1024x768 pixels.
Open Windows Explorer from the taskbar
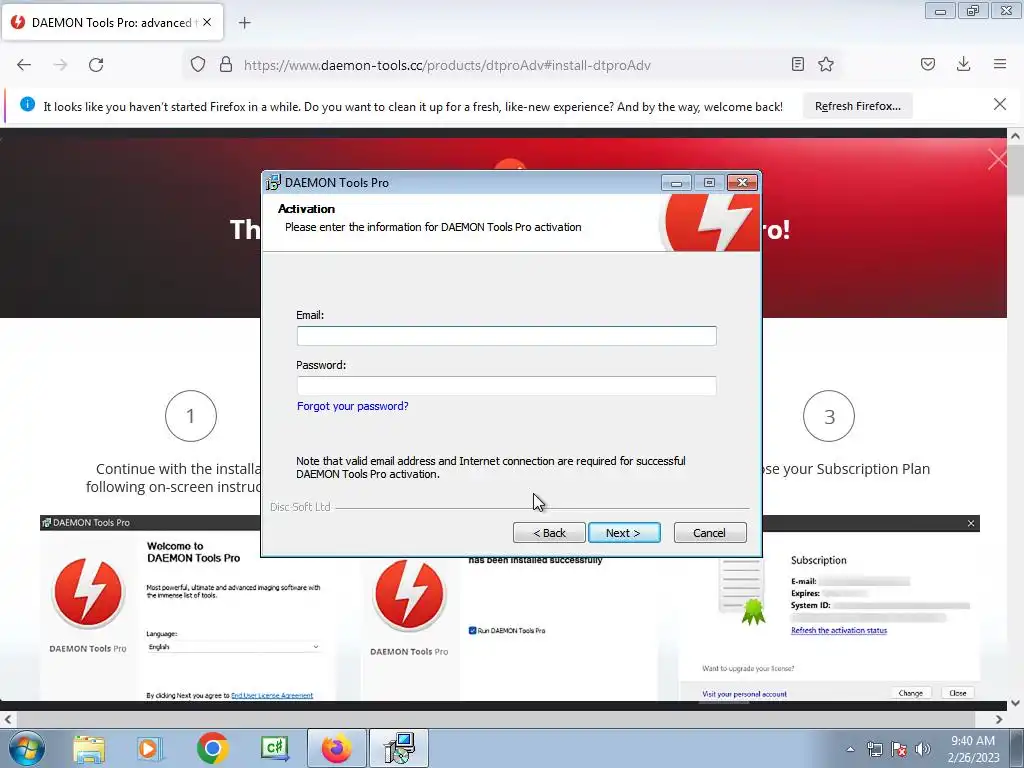click(89, 748)
